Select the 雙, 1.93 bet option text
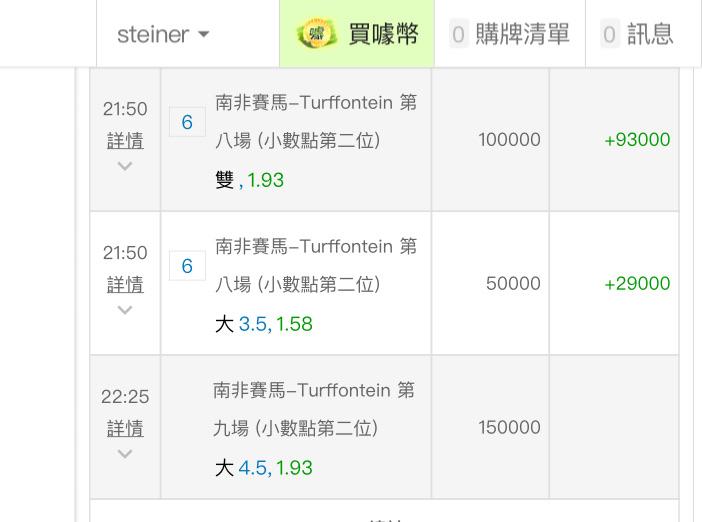 [x=249, y=180]
